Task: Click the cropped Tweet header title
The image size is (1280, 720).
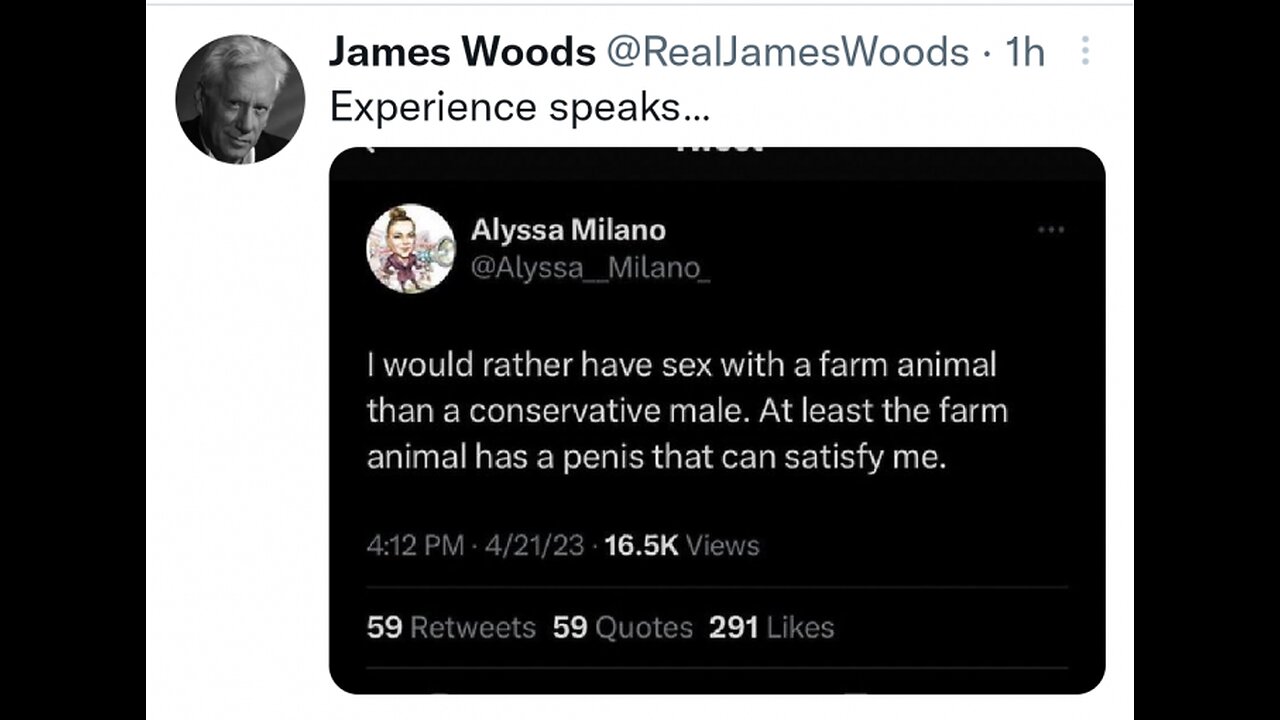Action: point(718,150)
